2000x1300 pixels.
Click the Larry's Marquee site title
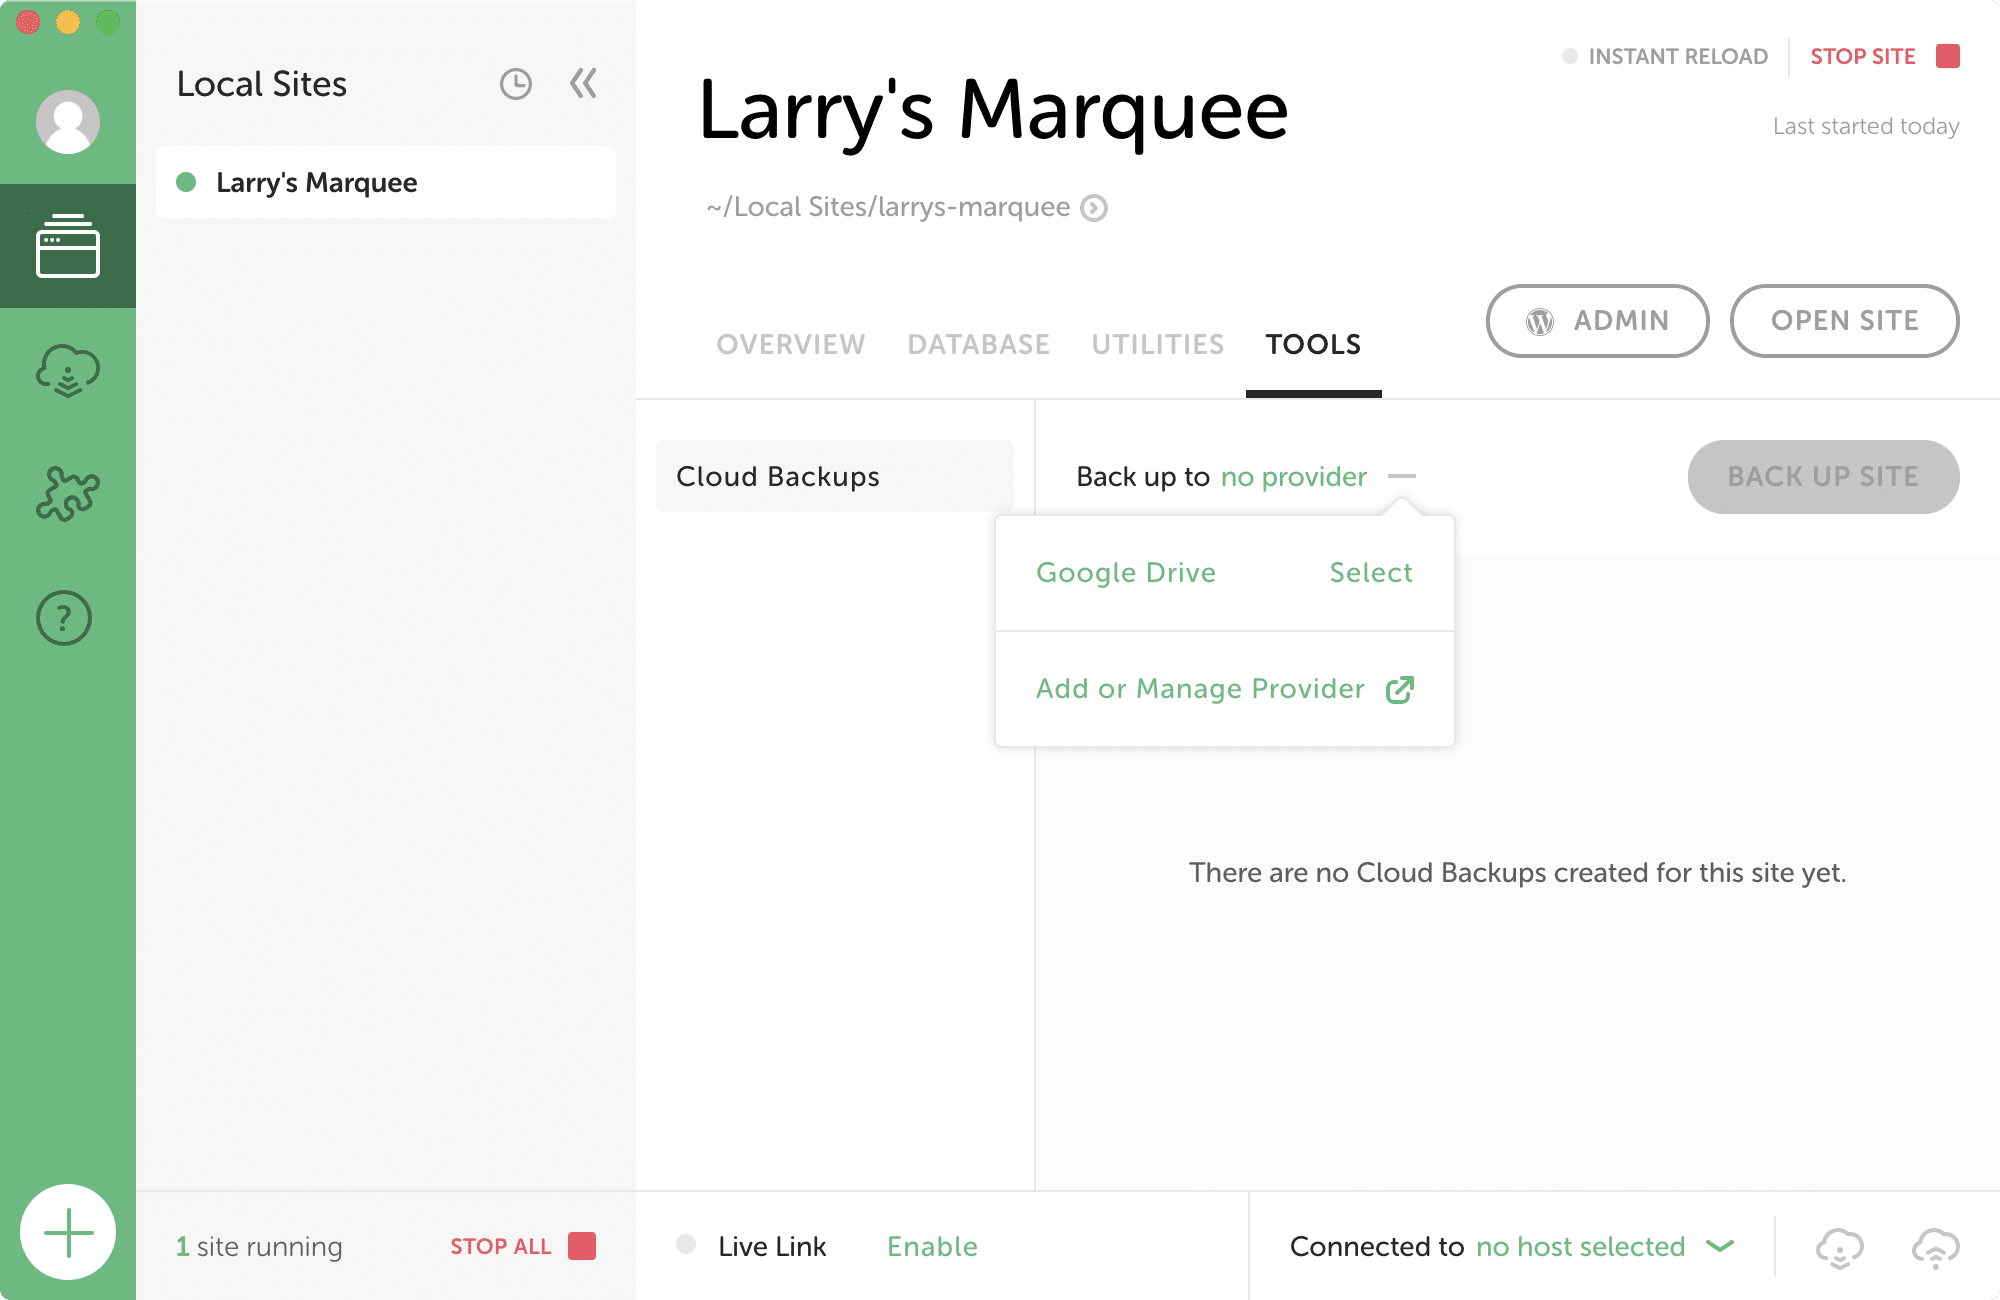pyautogui.click(x=993, y=110)
